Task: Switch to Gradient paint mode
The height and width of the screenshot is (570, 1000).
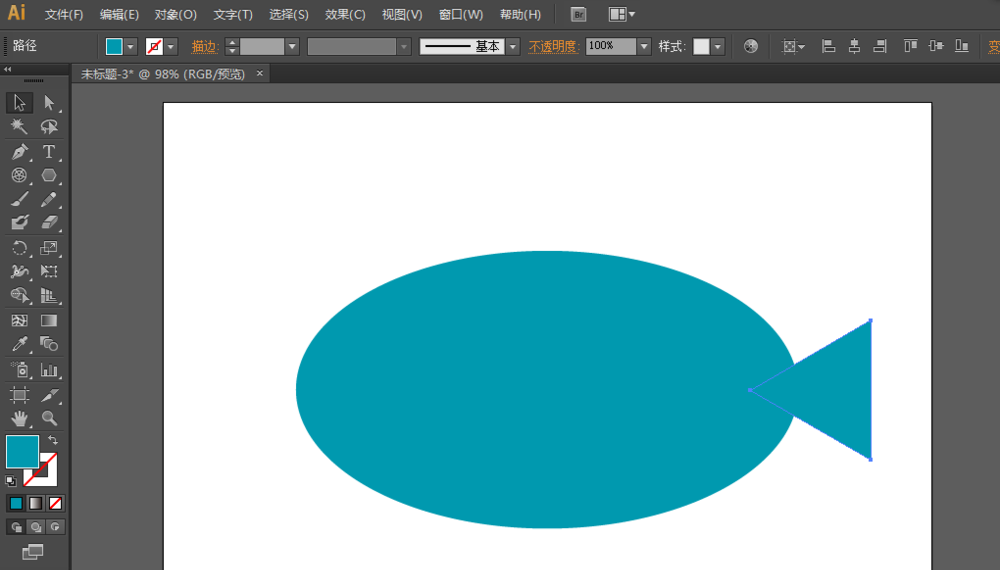Action: click(x=36, y=503)
